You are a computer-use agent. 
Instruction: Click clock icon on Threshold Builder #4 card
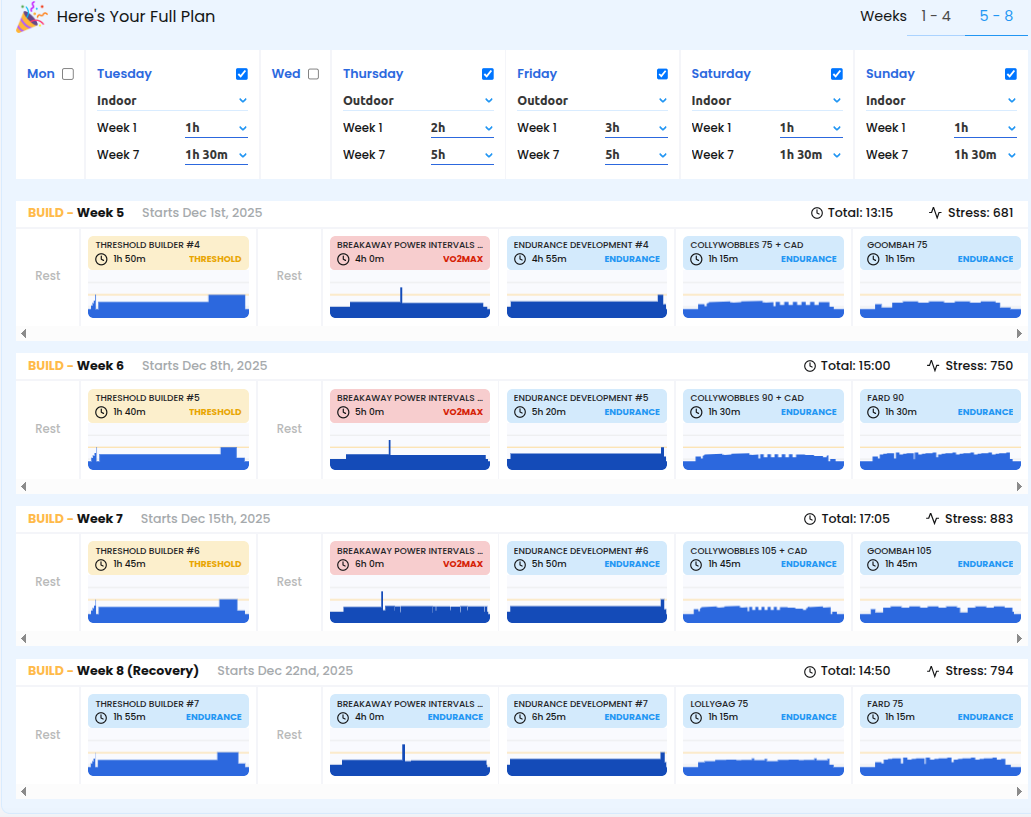(101, 259)
